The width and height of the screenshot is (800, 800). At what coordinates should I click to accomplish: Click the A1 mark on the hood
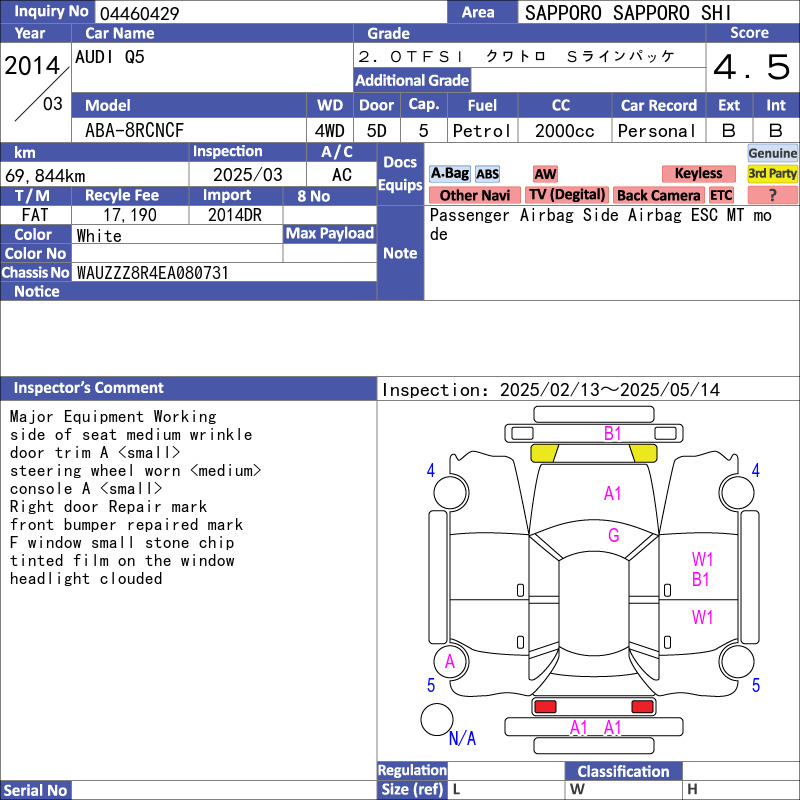[x=612, y=493]
